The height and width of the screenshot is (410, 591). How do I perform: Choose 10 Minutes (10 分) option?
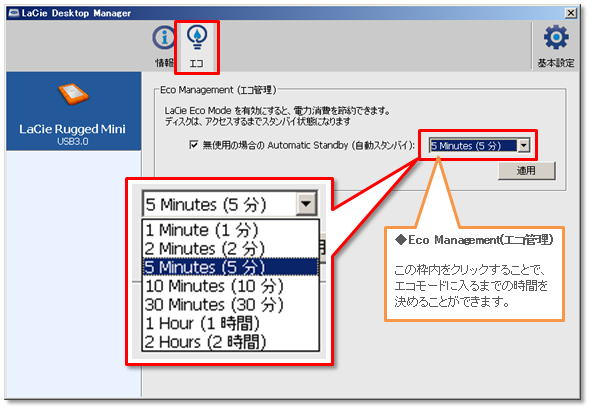click(230, 286)
